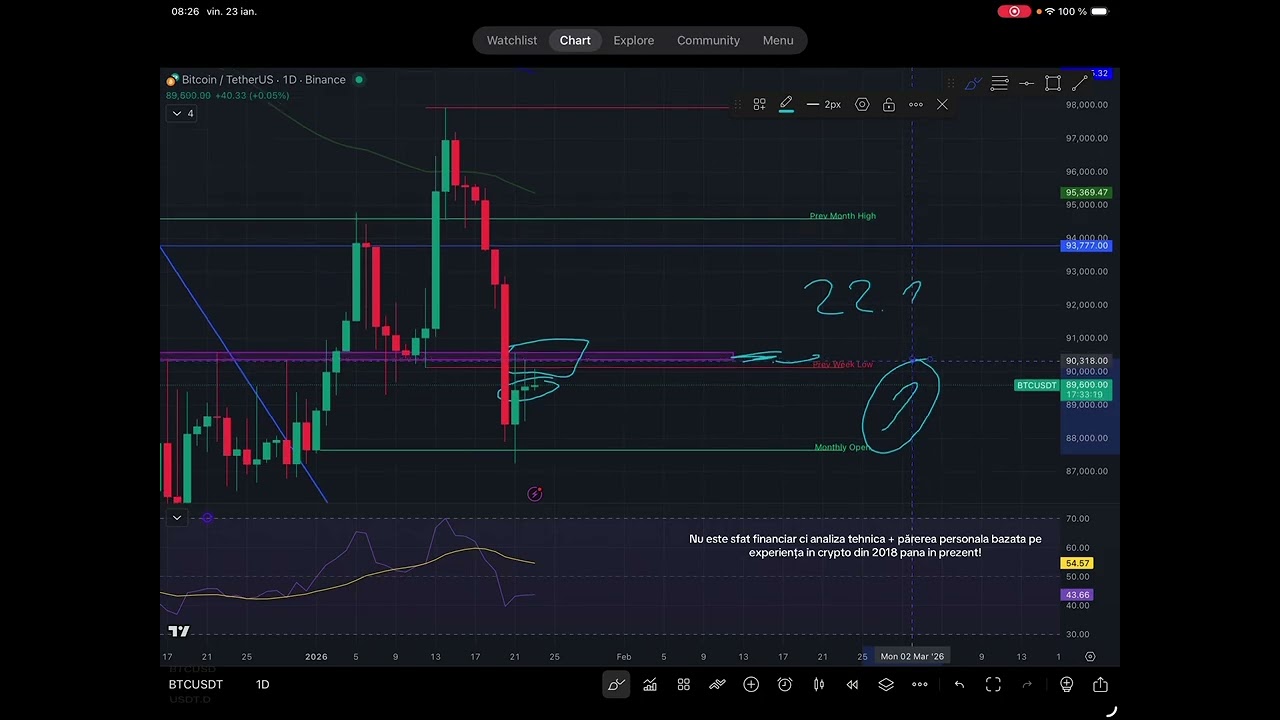1280x720 pixels.
Task: Select the Fibonacci retracement lines tool
Action: (999, 84)
